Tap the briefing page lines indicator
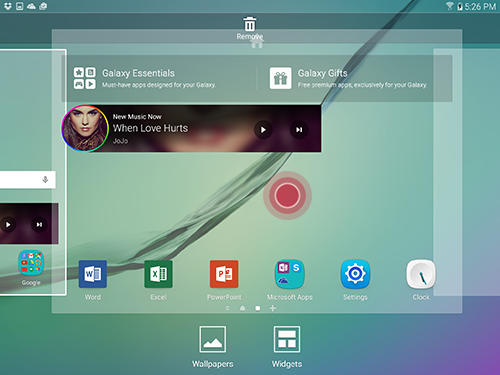Image resolution: width=500 pixels, height=375 pixels. [x=227, y=308]
